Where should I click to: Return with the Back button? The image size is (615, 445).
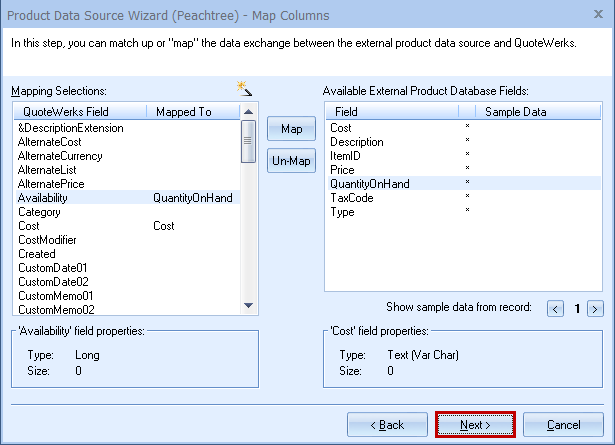tap(387, 425)
